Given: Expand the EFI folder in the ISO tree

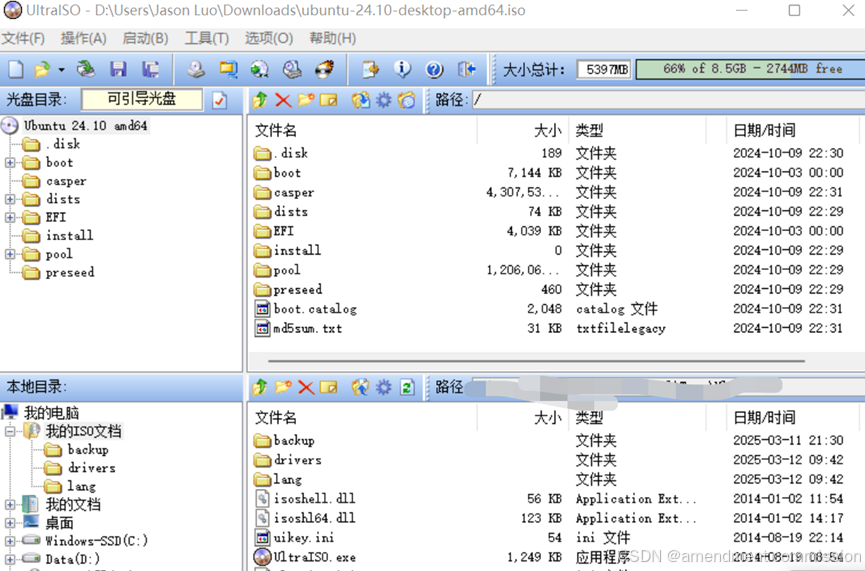Looking at the screenshot, I should pos(10,217).
